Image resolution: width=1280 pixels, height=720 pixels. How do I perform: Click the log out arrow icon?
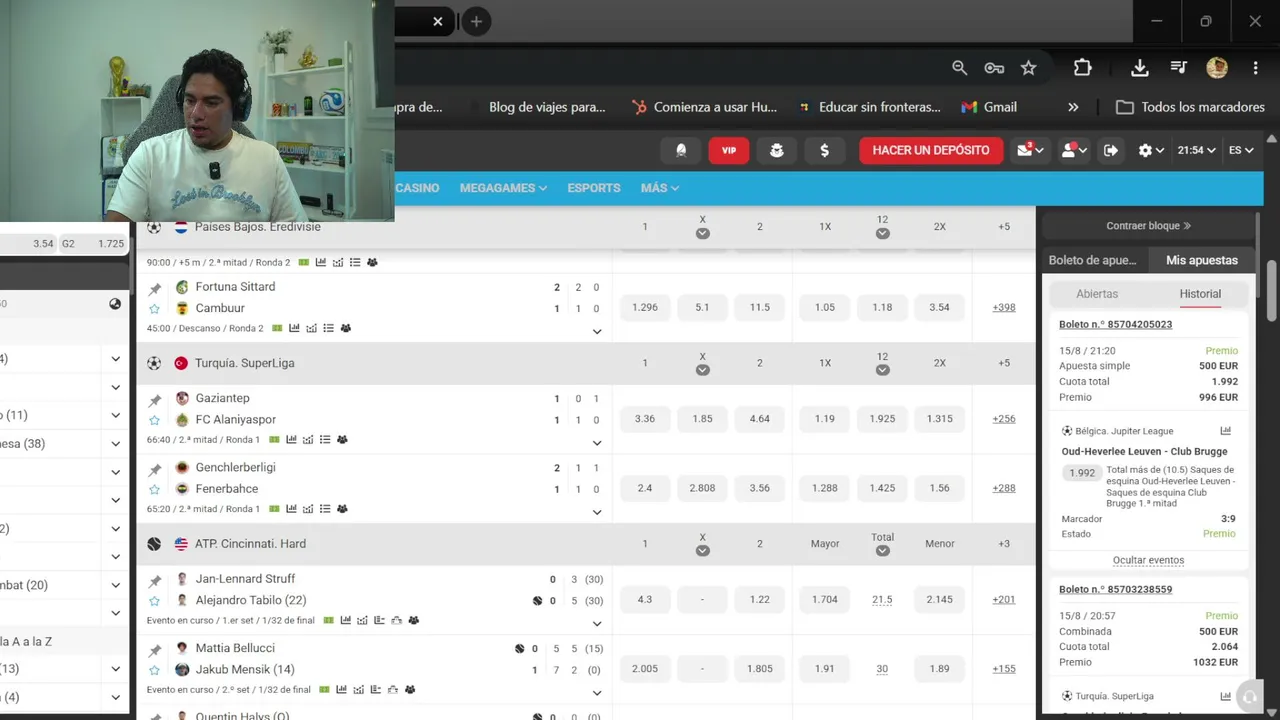point(1111,150)
